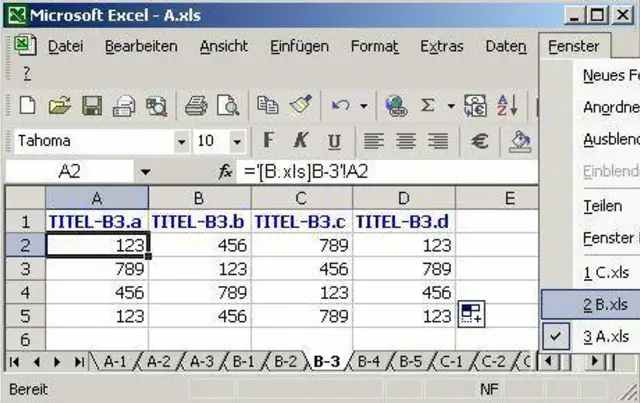Open the Format menu
Viewport: 640px width, 403px height.
pos(375,46)
